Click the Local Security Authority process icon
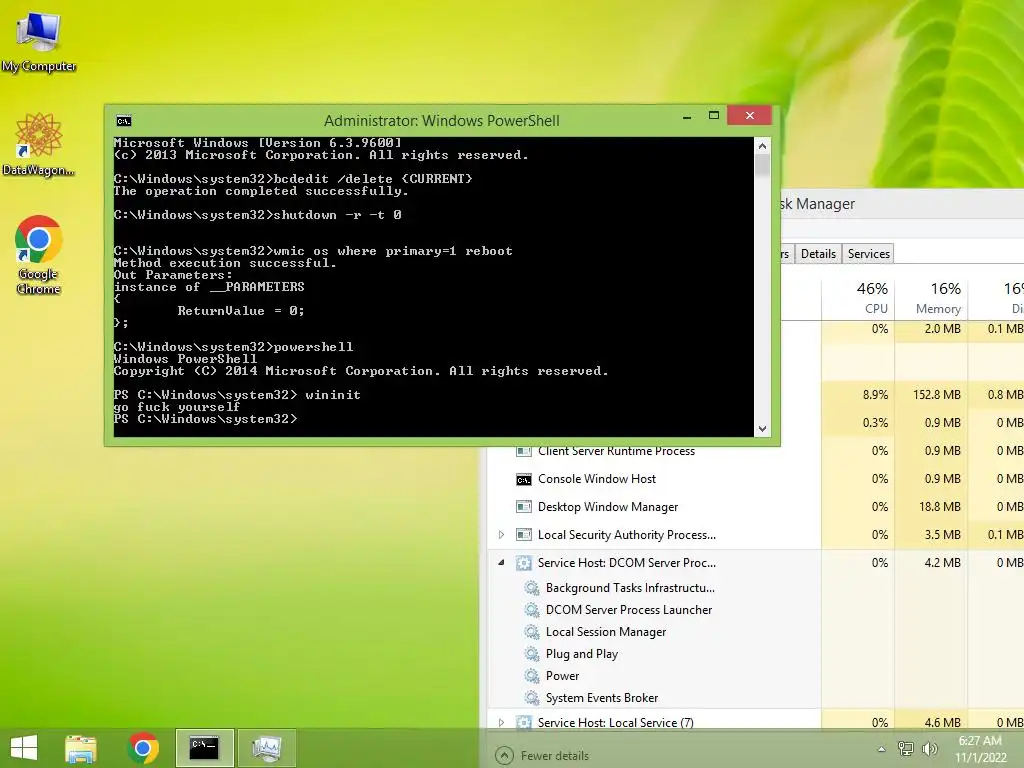This screenshot has height=768, width=1024. [x=524, y=535]
